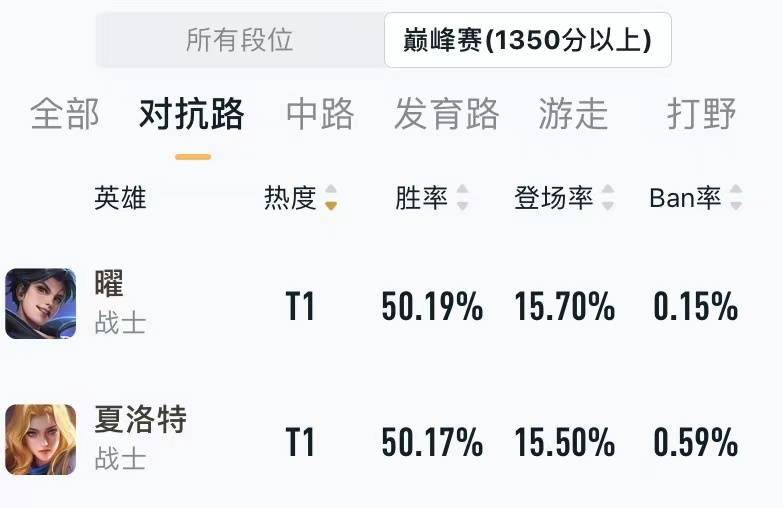Open hero name 夏洛特

coord(141,419)
